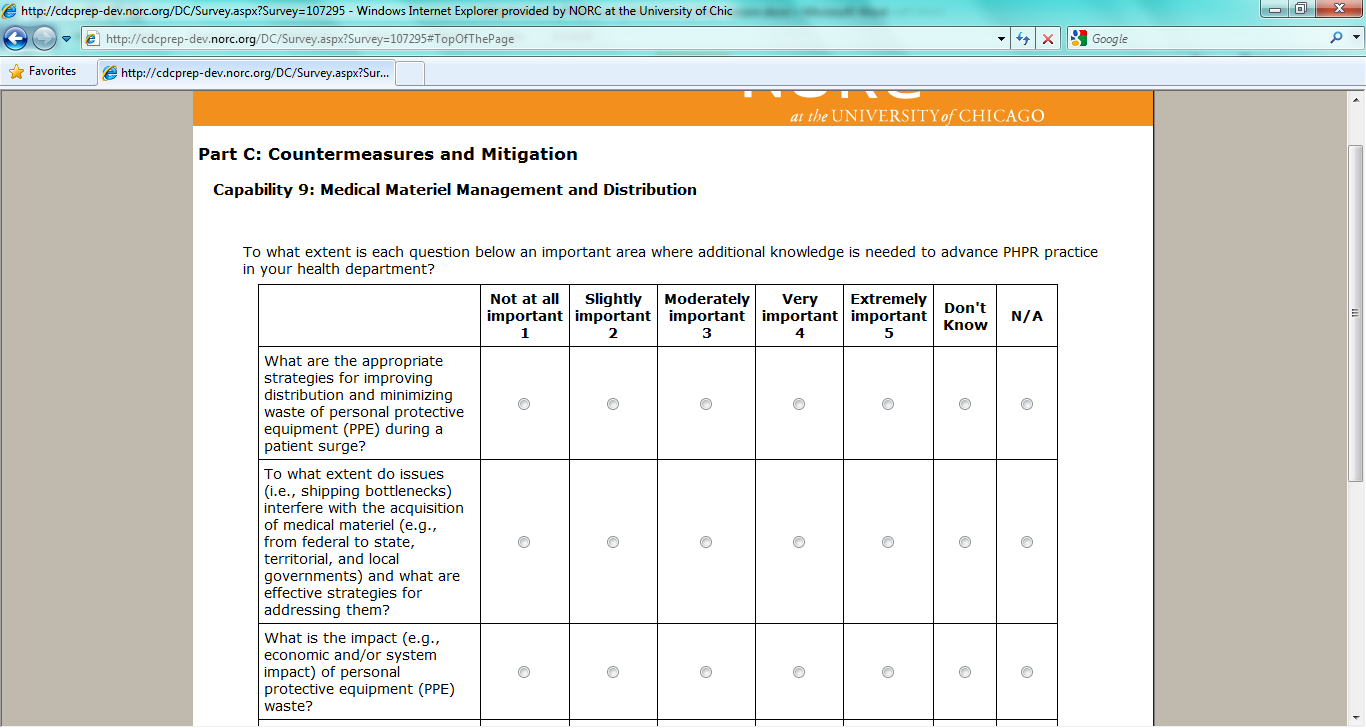This screenshot has width=1366, height=728.
Task: Click the search magnifier icon
Action: point(1336,39)
